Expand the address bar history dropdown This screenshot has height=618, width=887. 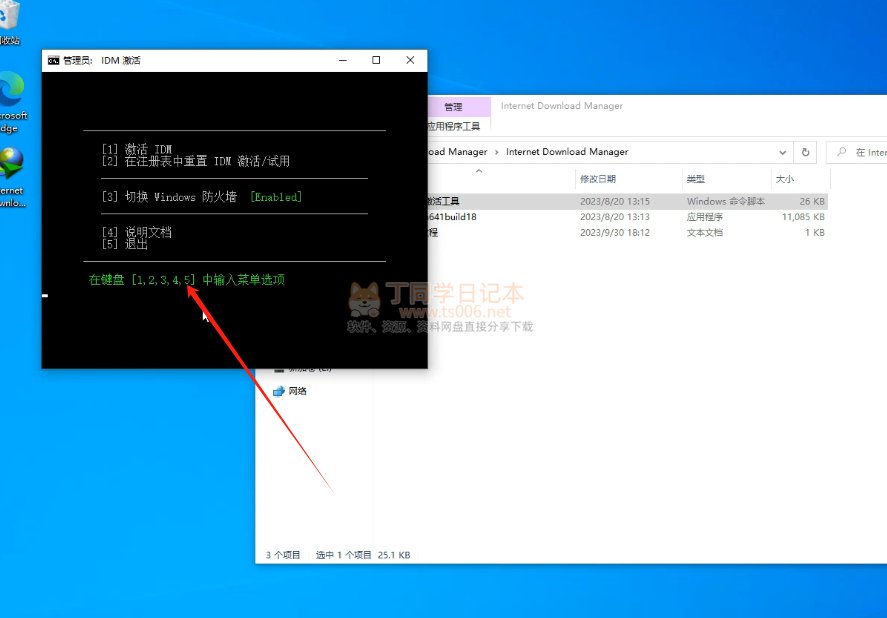[782, 152]
